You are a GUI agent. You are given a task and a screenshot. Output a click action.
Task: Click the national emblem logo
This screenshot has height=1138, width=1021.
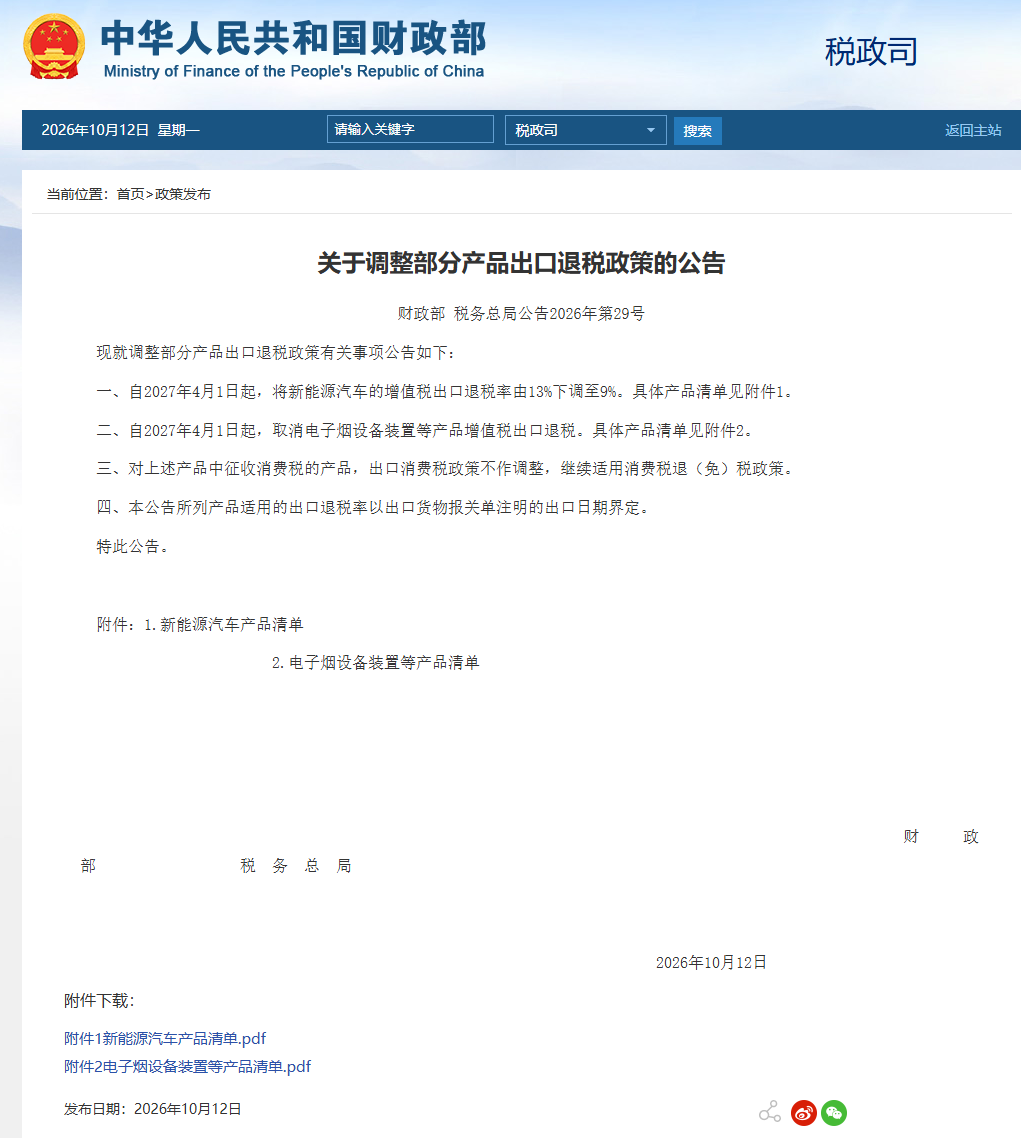pos(54,47)
